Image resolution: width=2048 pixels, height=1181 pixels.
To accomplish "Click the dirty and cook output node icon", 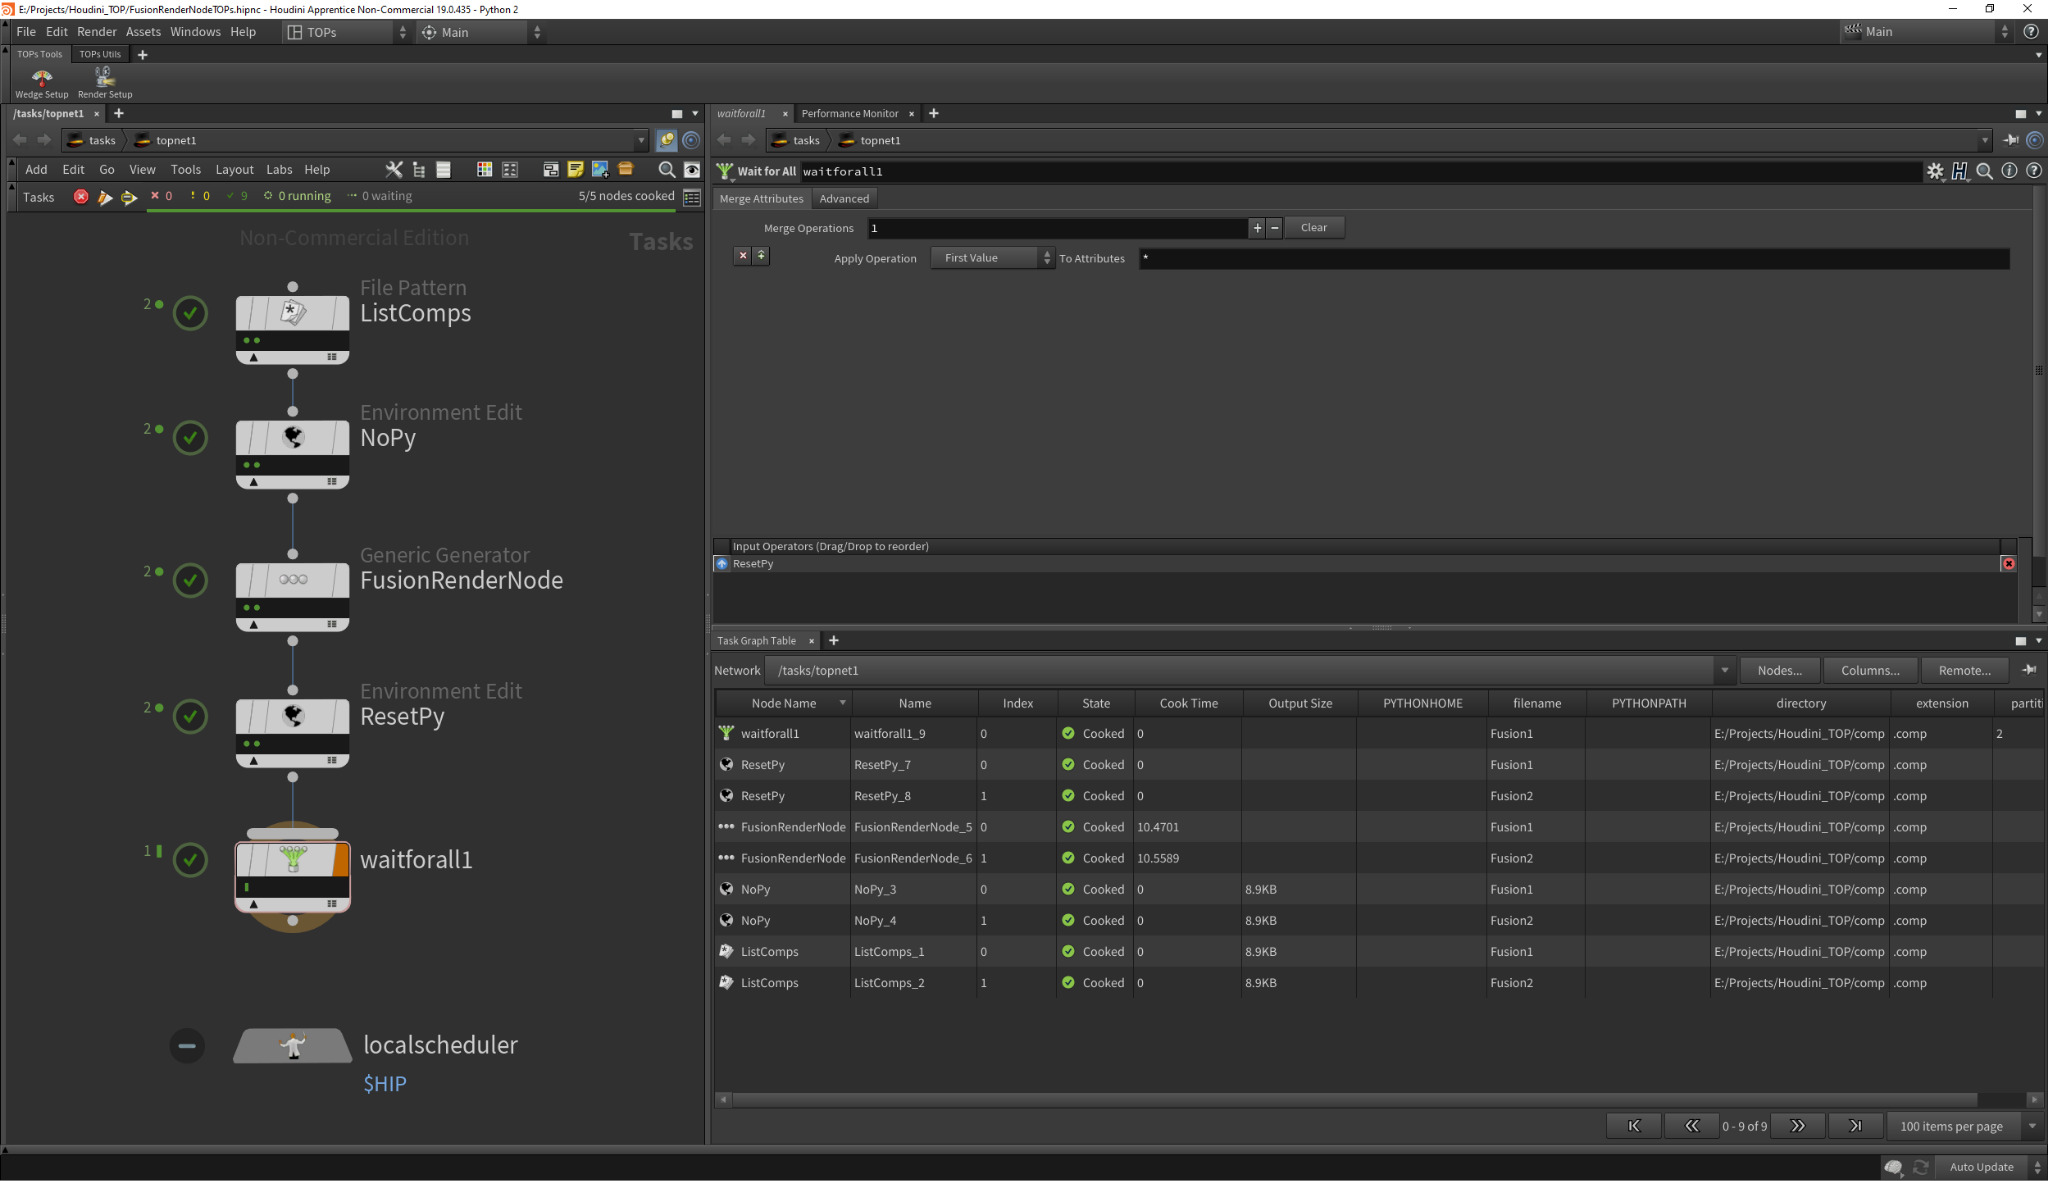I will [x=104, y=197].
